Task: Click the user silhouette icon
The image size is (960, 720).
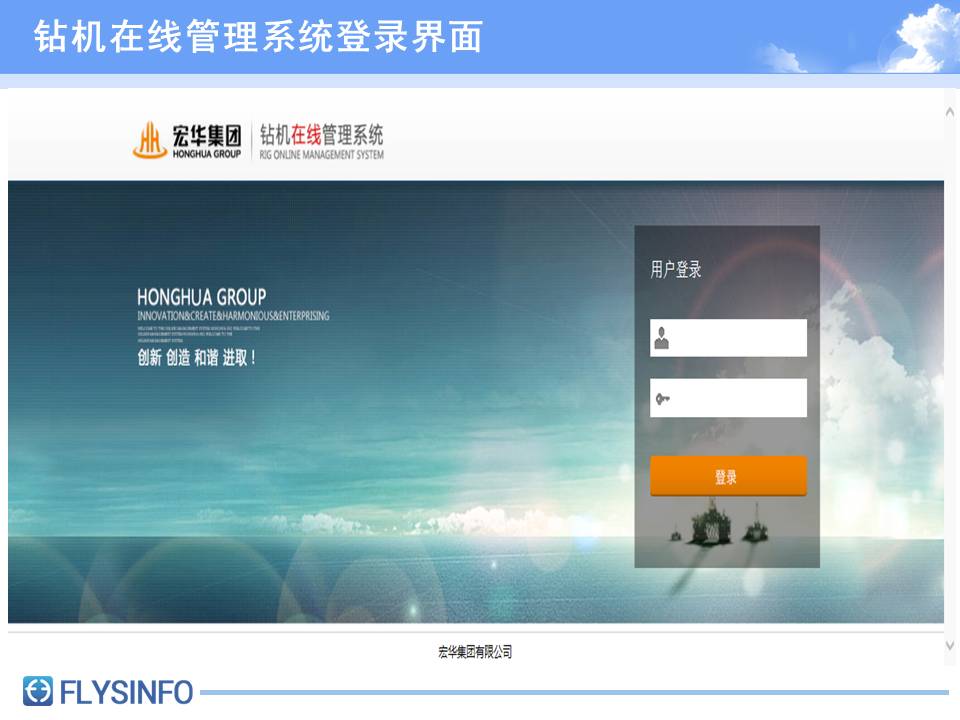Action: click(662, 338)
